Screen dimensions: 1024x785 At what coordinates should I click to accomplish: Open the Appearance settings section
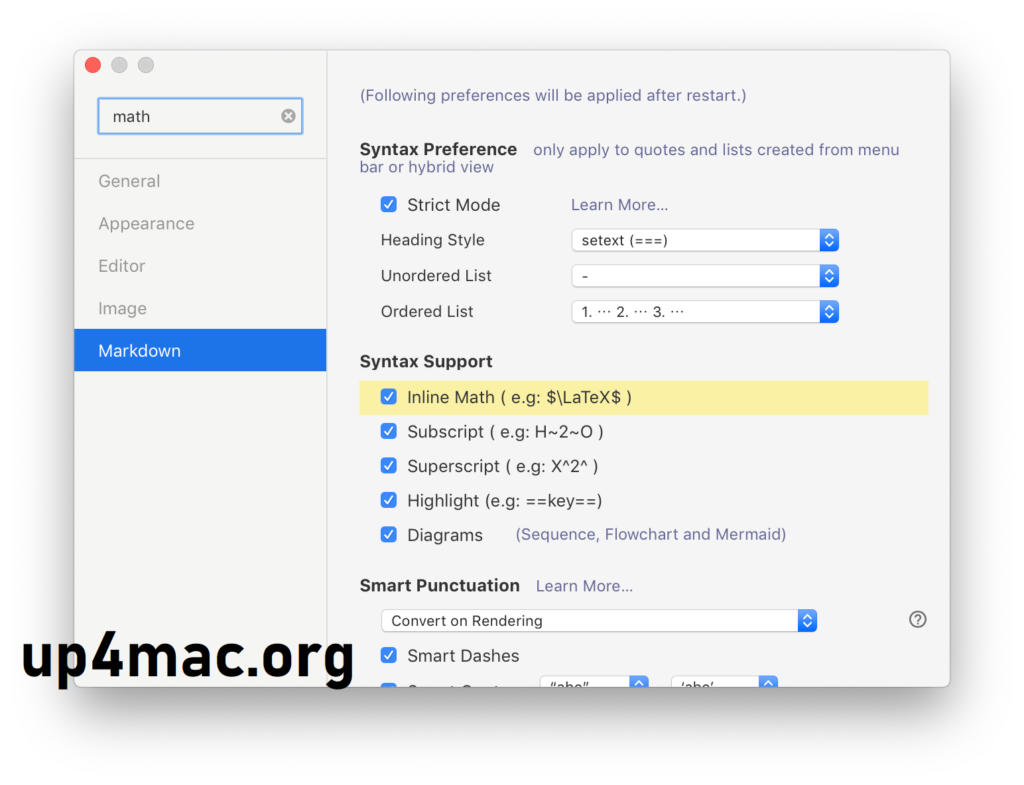click(146, 223)
